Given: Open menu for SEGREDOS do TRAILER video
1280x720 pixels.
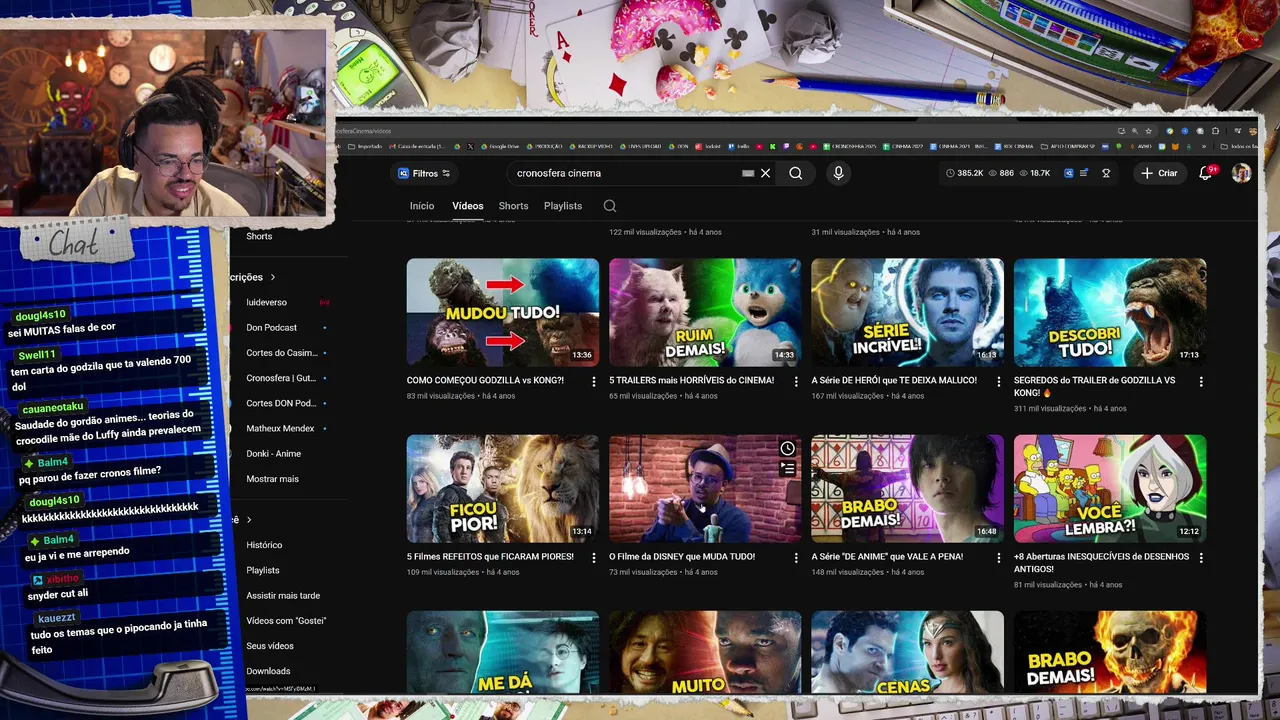Looking at the screenshot, I should (1201, 382).
